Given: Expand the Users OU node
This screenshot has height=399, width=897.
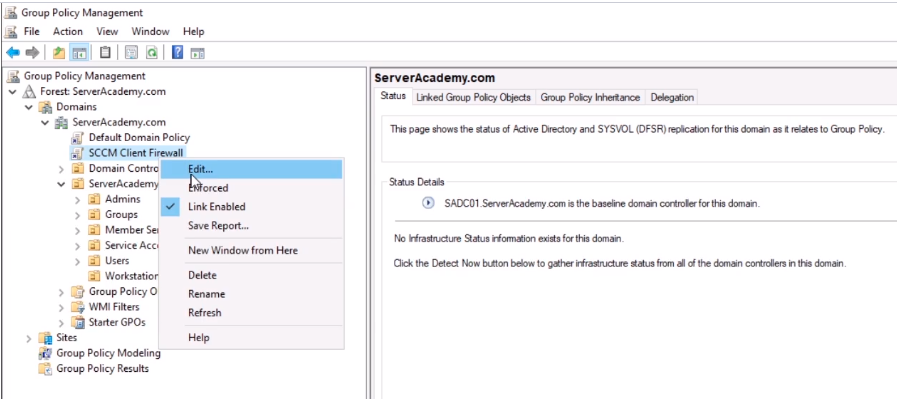Looking at the screenshot, I should point(77,261).
